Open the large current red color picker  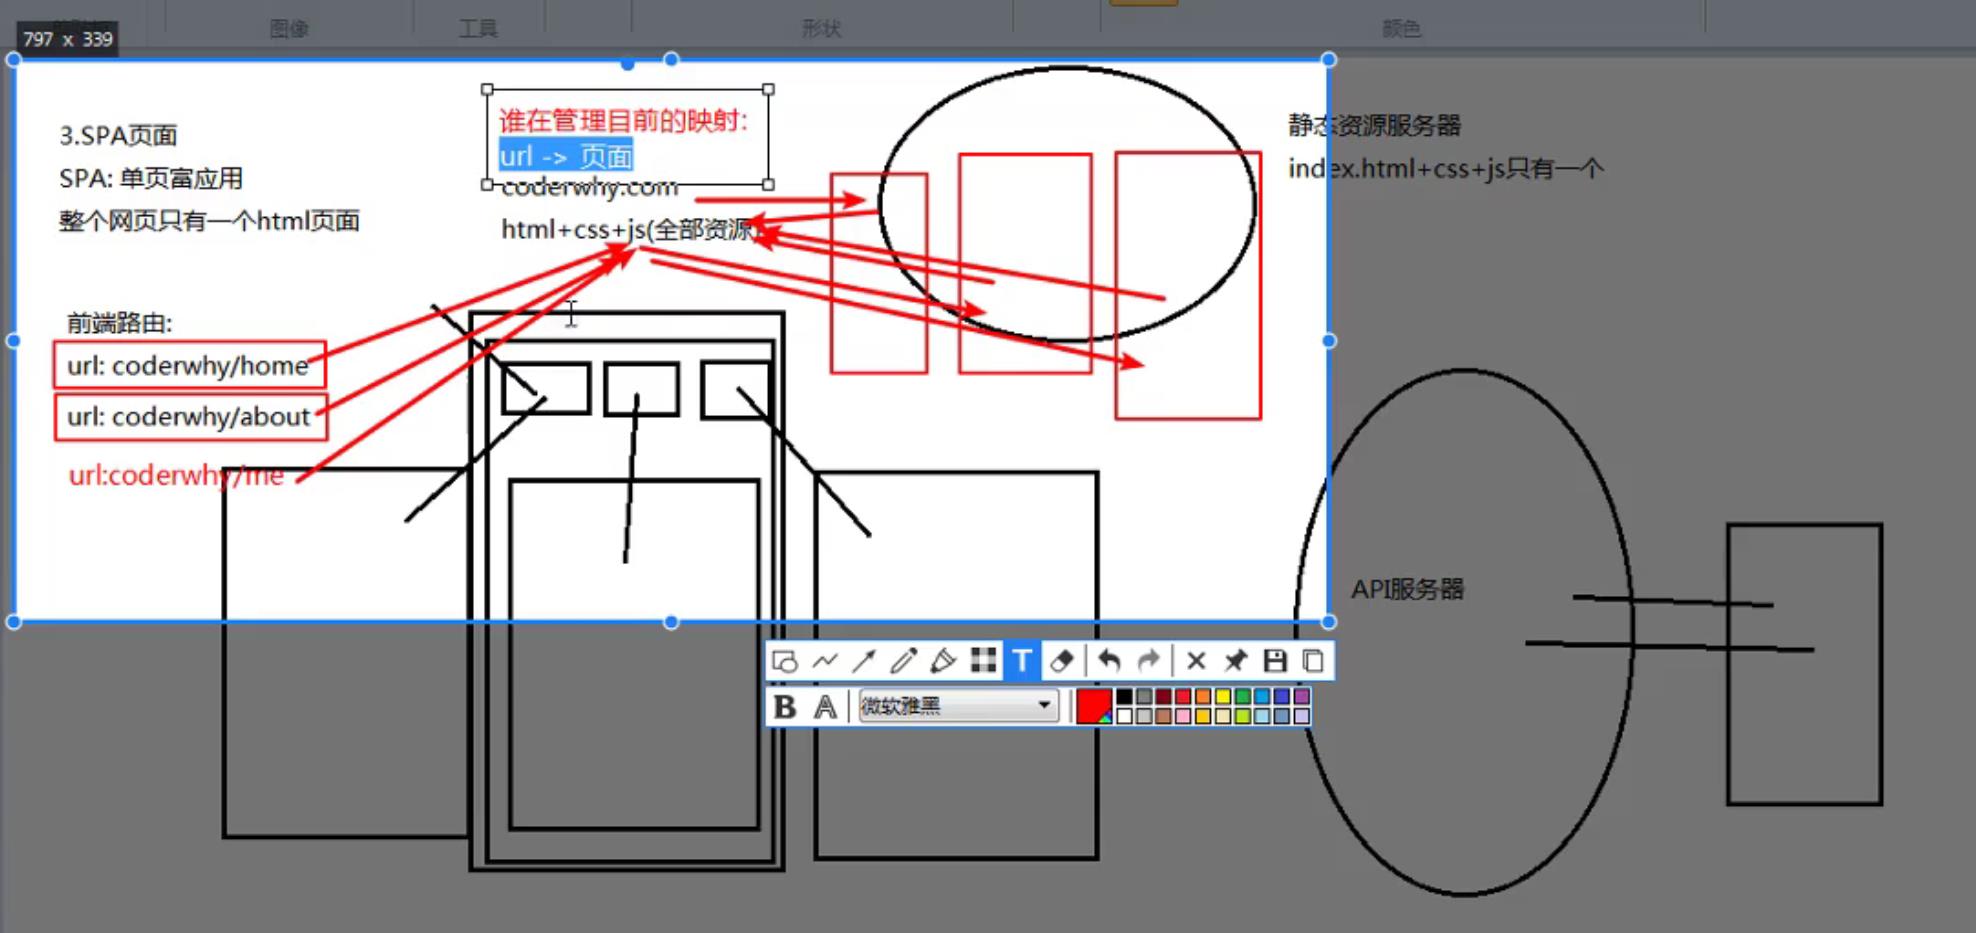[1094, 706]
